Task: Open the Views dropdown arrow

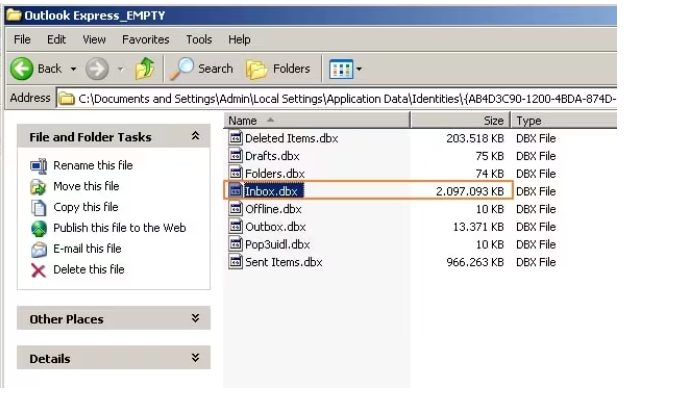Action: click(359, 69)
